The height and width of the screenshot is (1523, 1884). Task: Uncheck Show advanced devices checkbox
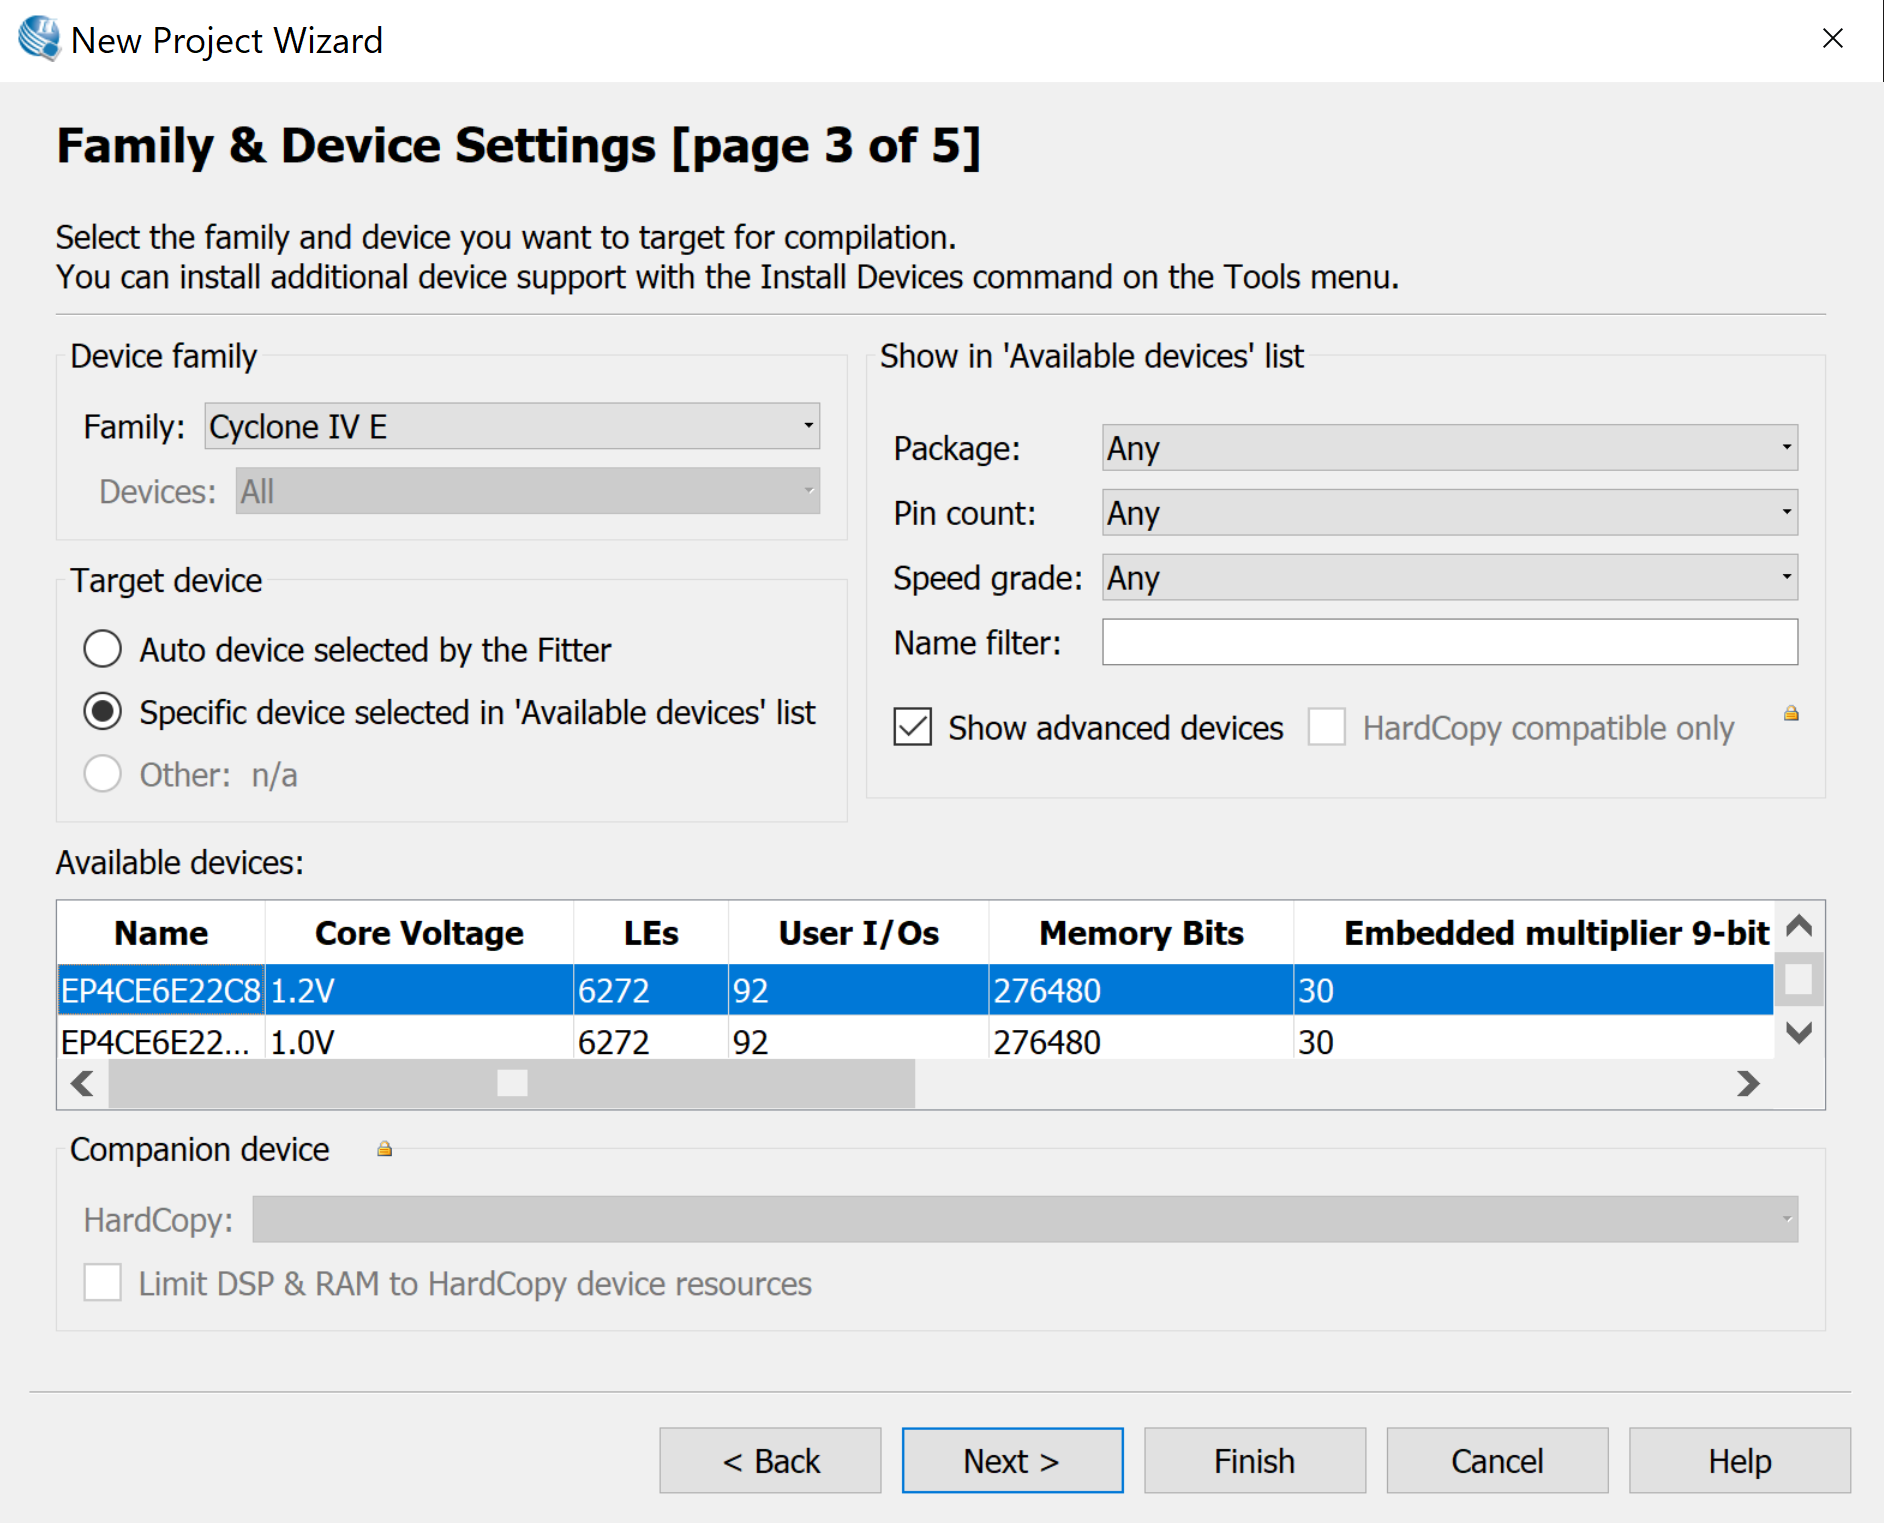point(913,727)
